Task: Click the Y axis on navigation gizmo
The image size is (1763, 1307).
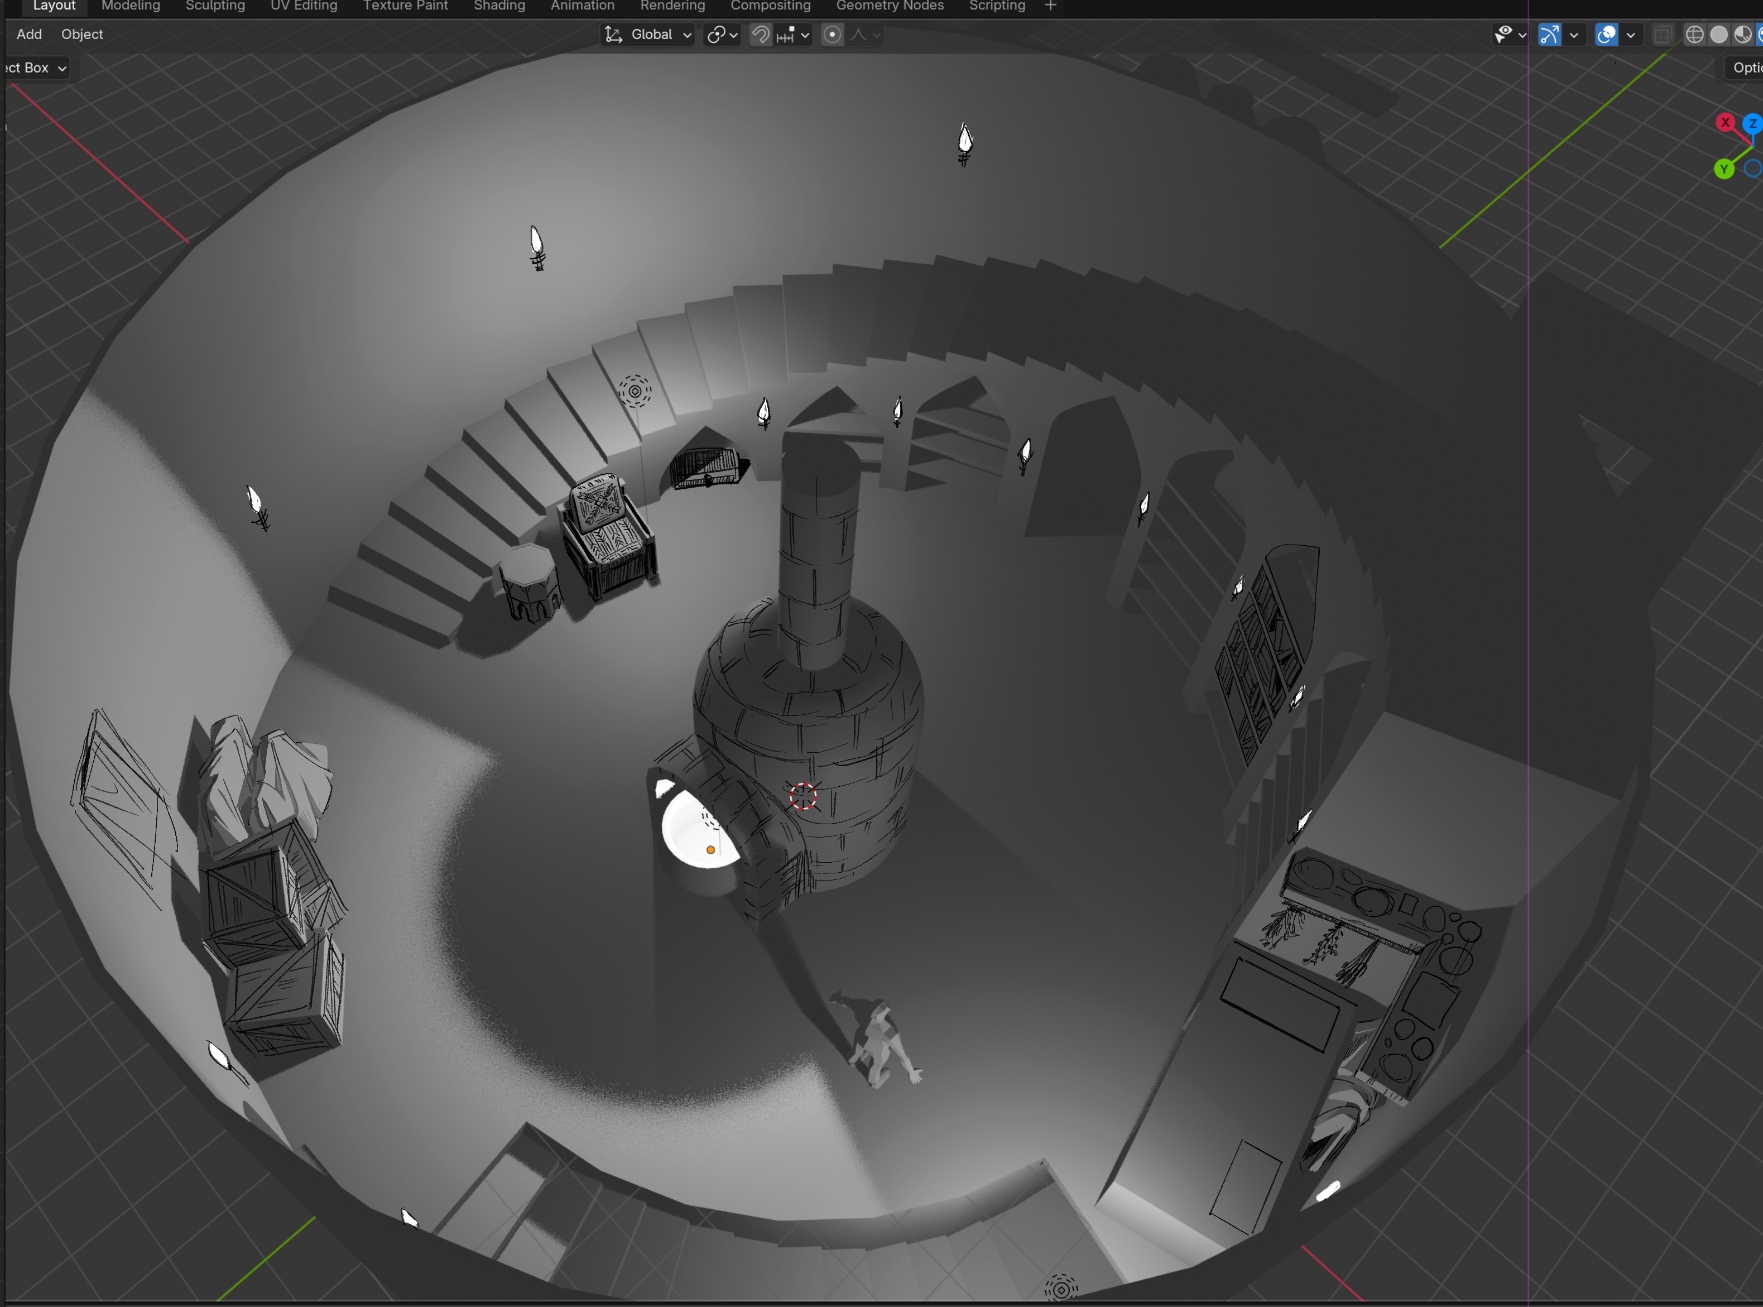Action: coord(1724,169)
